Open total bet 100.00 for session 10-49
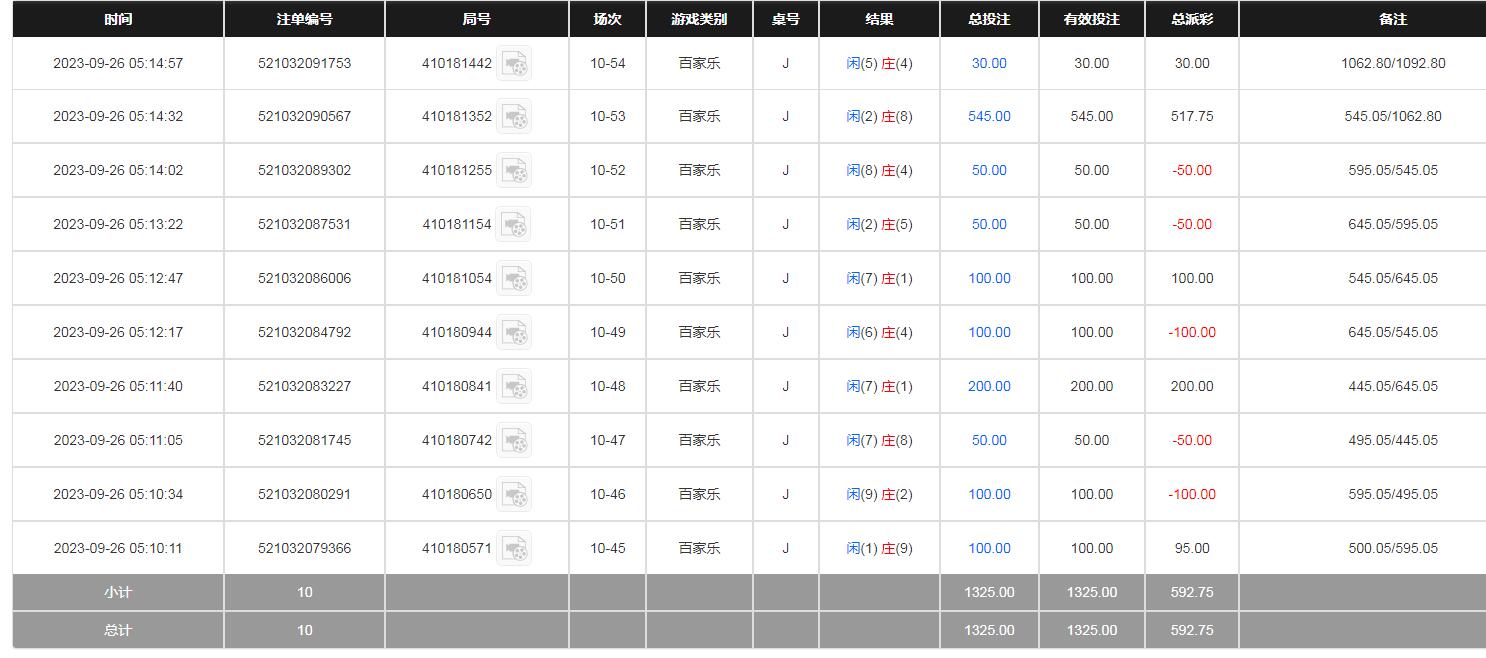The height and width of the screenshot is (658, 1486). pyautogui.click(x=989, y=332)
